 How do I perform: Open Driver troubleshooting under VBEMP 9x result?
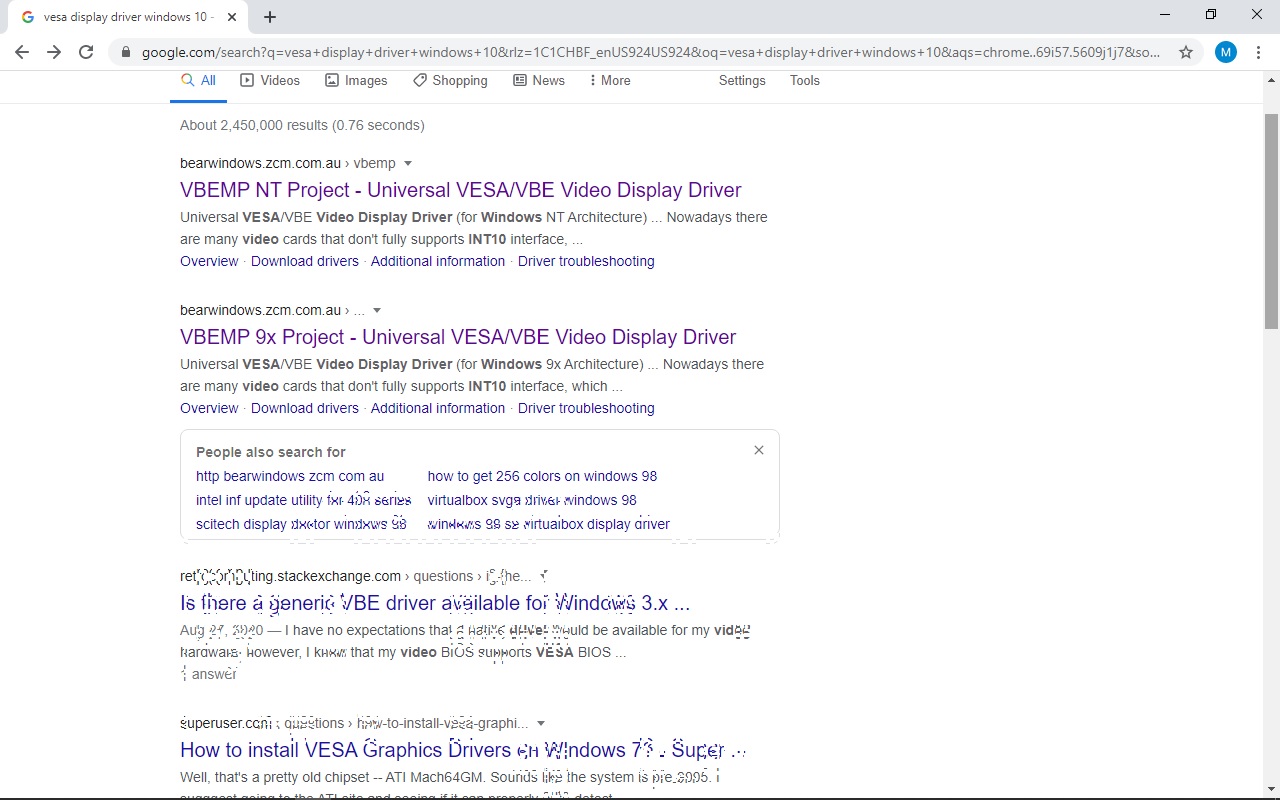(586, 408)
